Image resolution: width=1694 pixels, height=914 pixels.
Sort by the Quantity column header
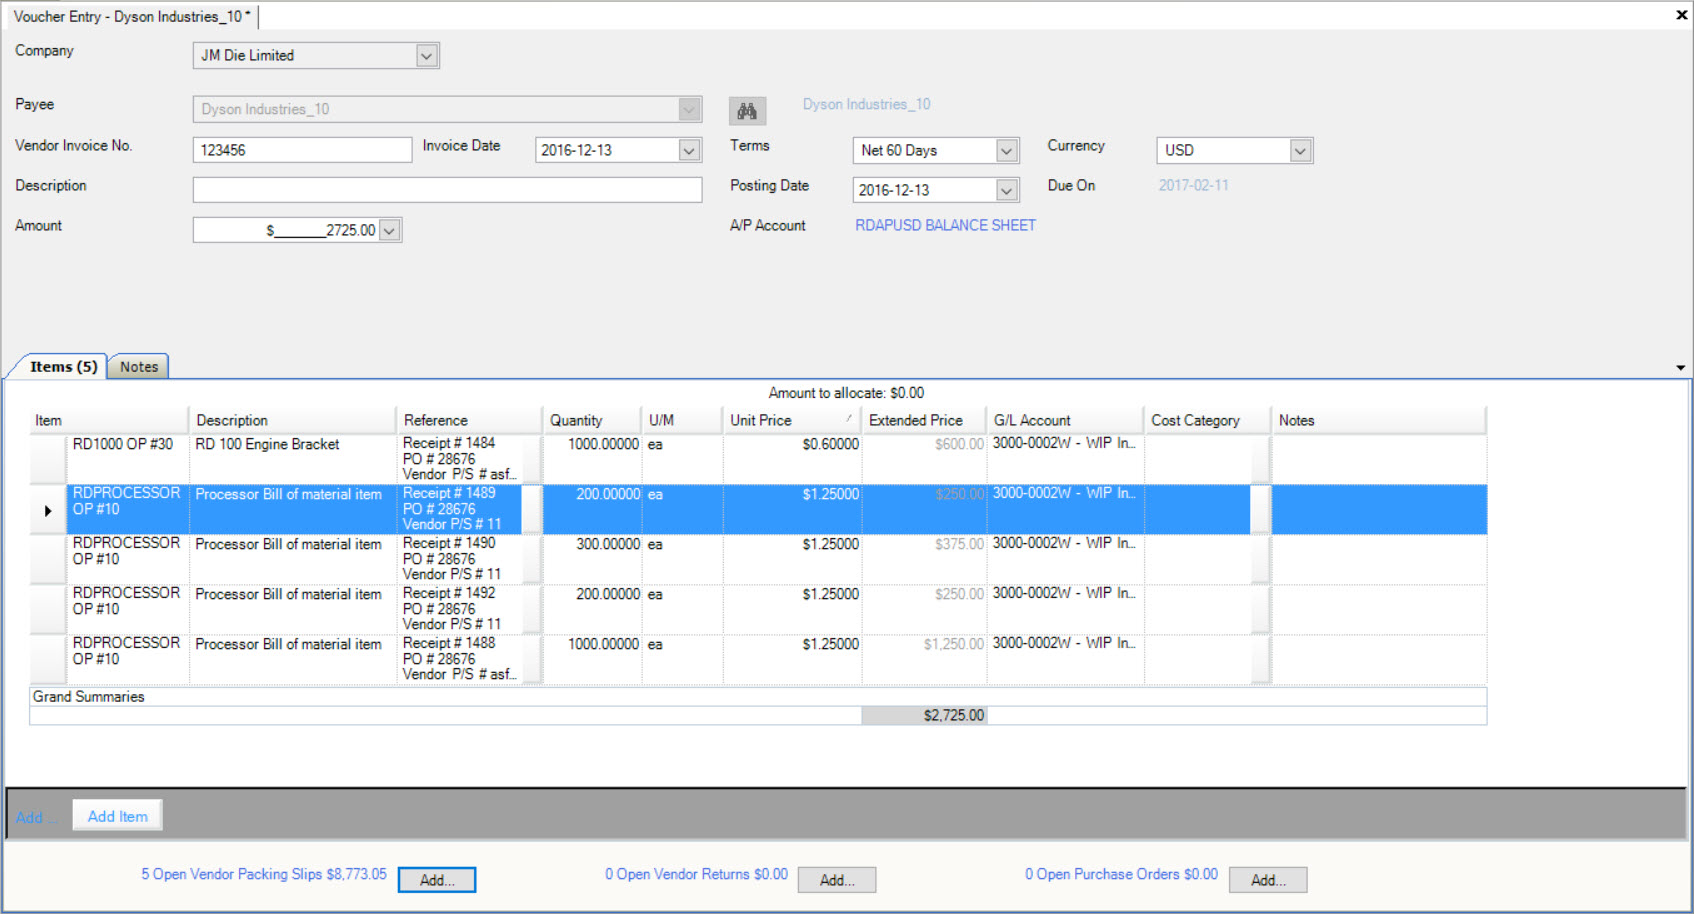coord(592,420)
